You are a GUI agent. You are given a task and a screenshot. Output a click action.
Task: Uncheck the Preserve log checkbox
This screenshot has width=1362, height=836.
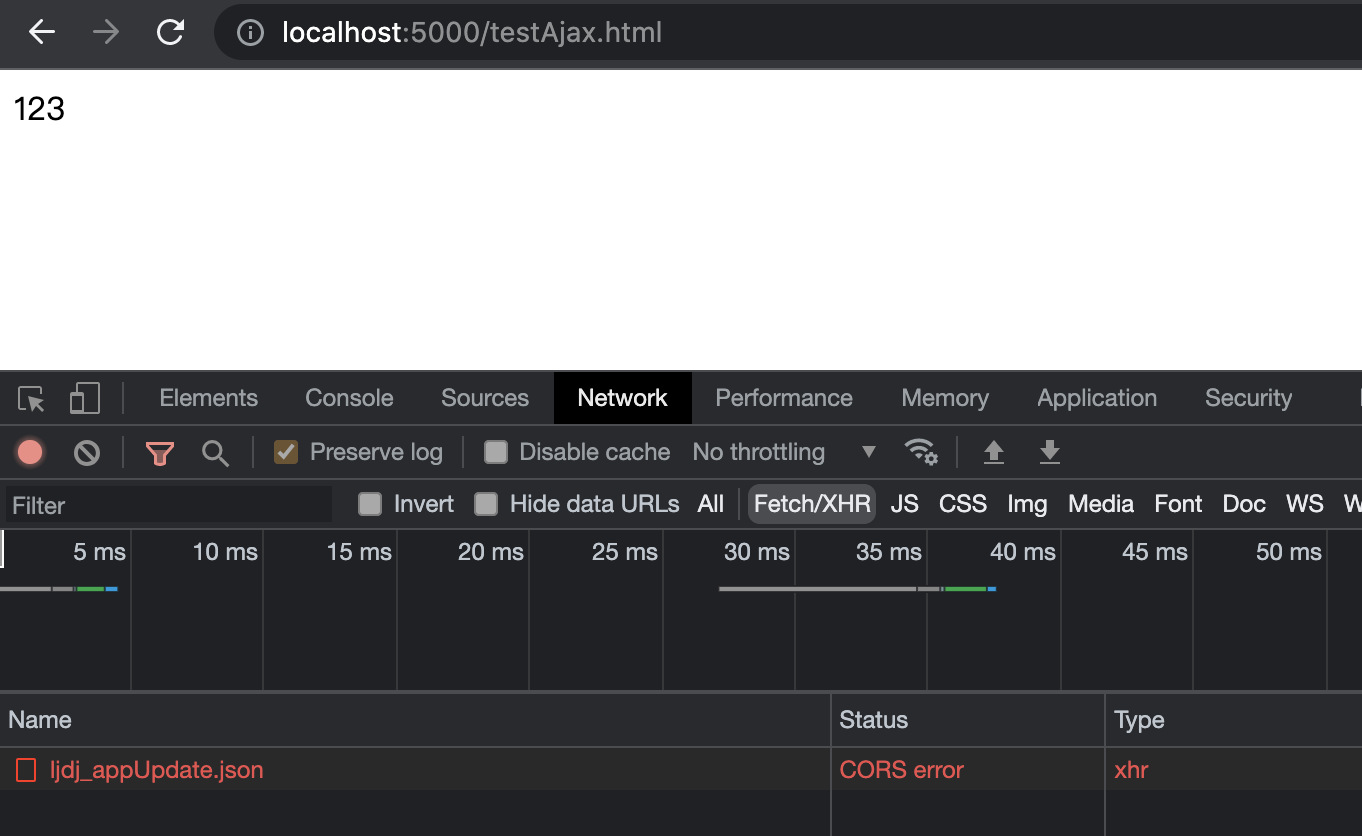point(286,452)
